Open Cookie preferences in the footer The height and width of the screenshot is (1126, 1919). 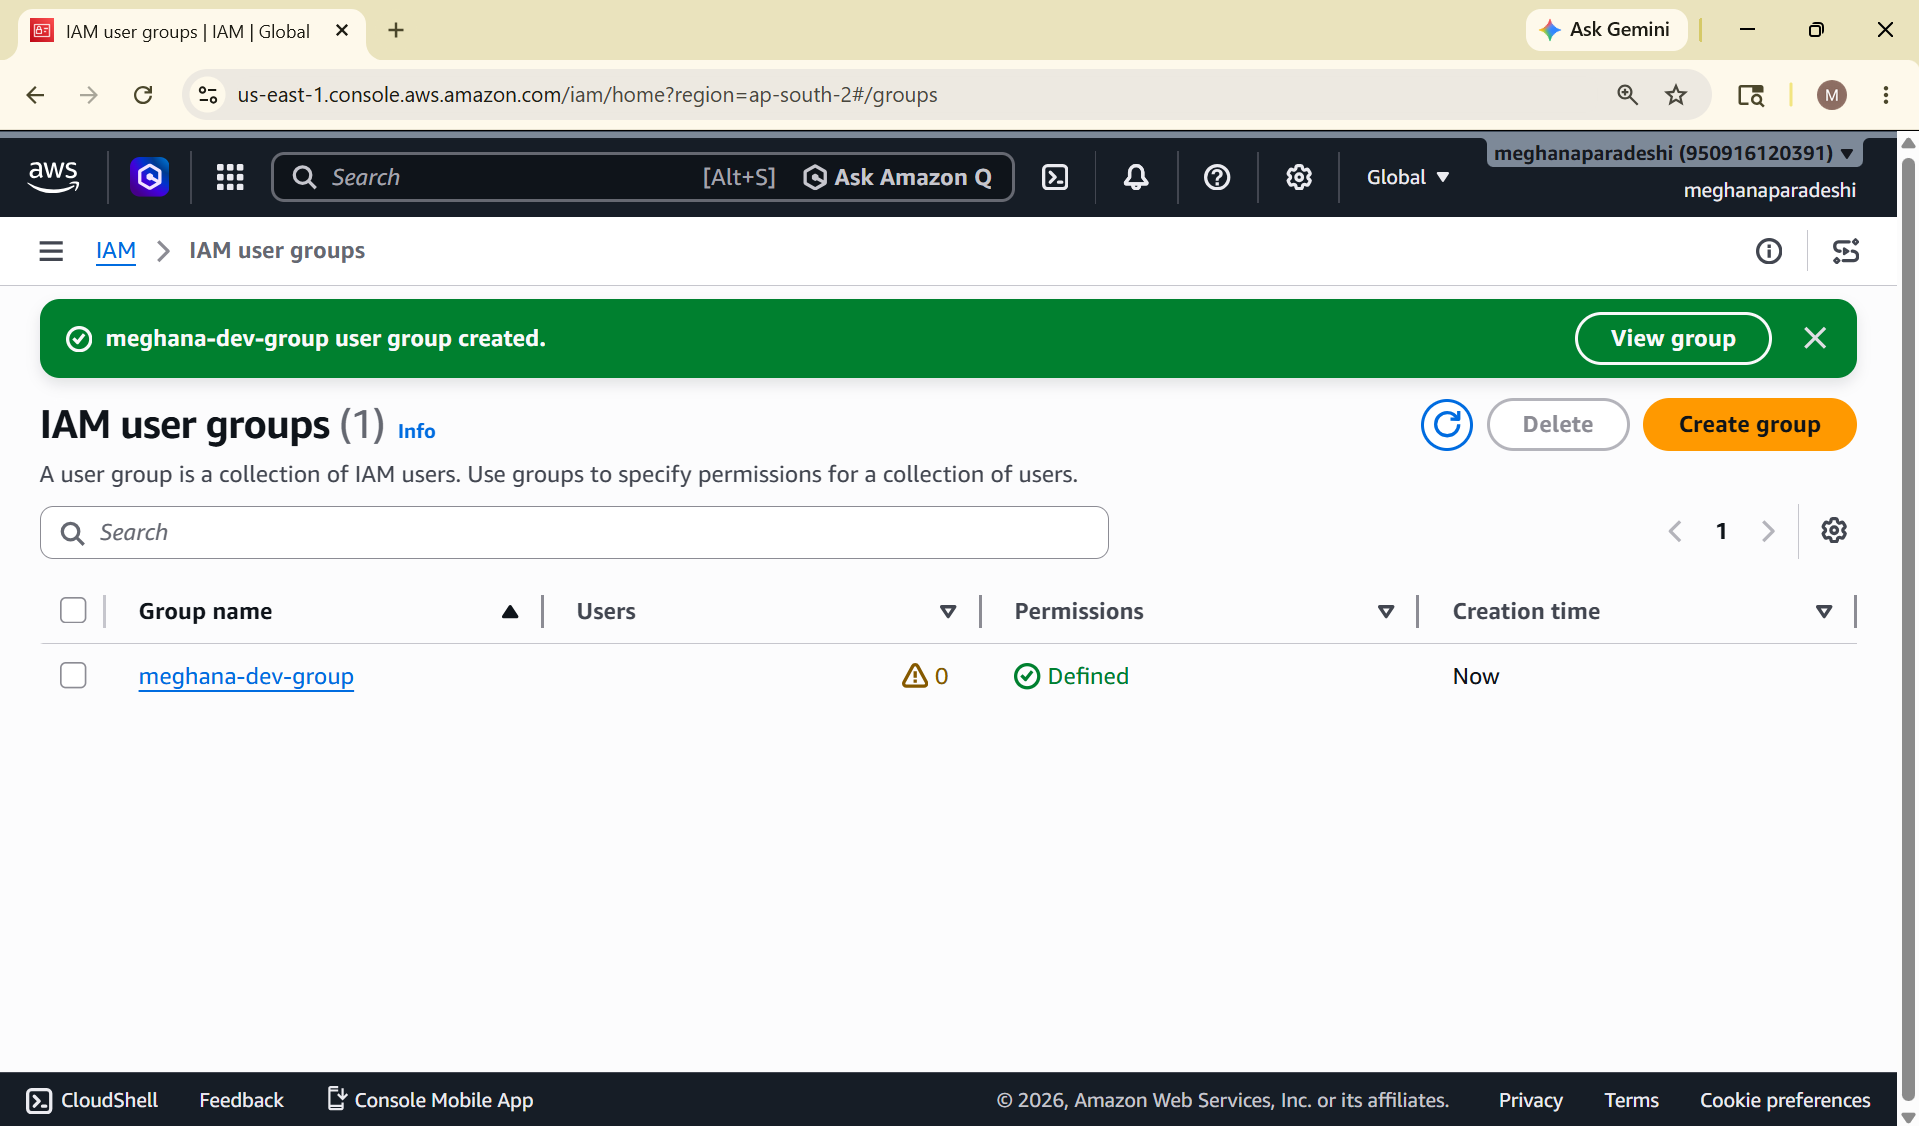[x=1785, y=1100]
